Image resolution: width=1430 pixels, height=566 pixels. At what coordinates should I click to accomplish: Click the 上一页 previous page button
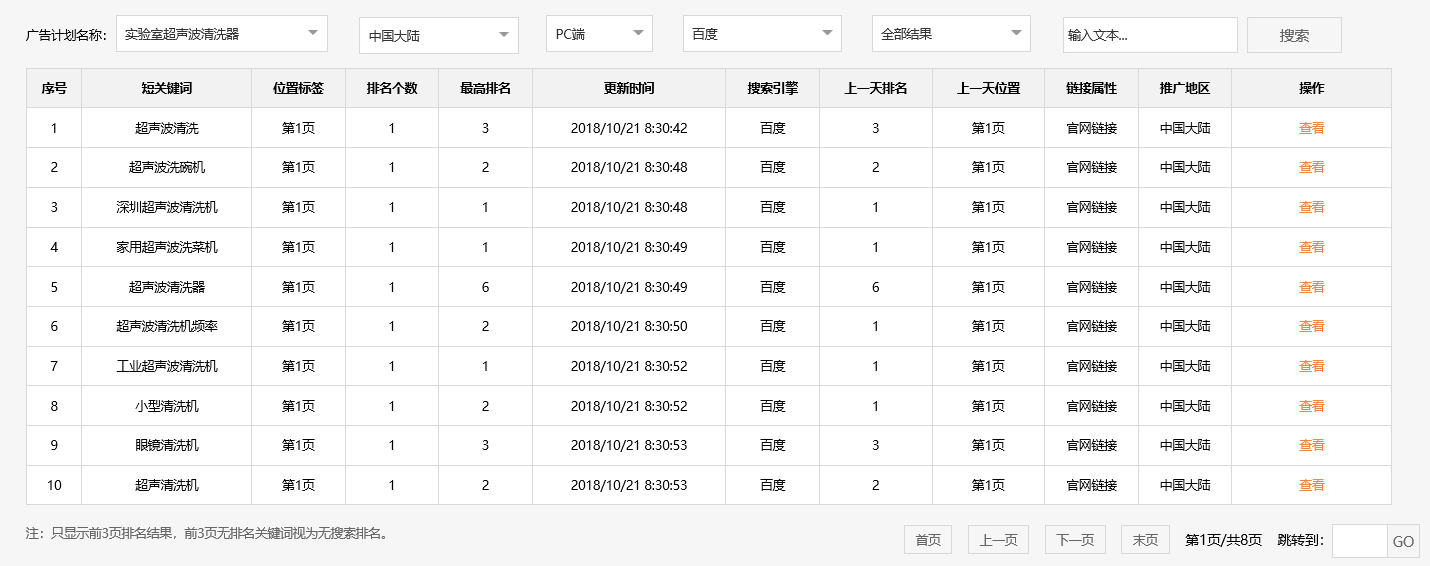click(998, 540)
